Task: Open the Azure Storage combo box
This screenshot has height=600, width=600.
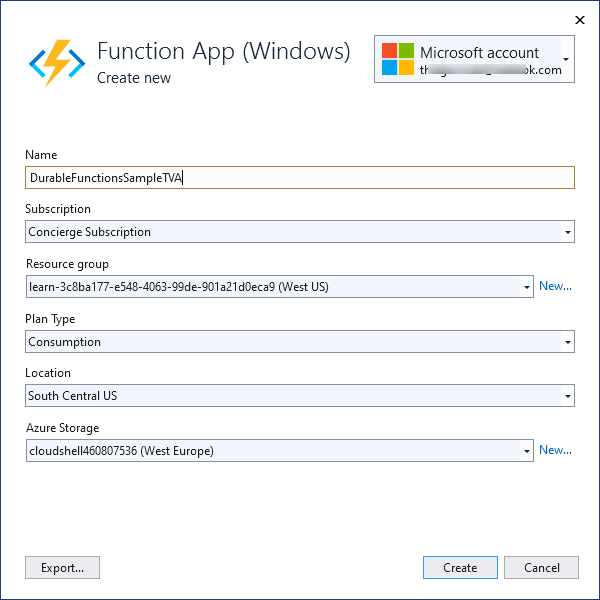Action: [280, 450]
